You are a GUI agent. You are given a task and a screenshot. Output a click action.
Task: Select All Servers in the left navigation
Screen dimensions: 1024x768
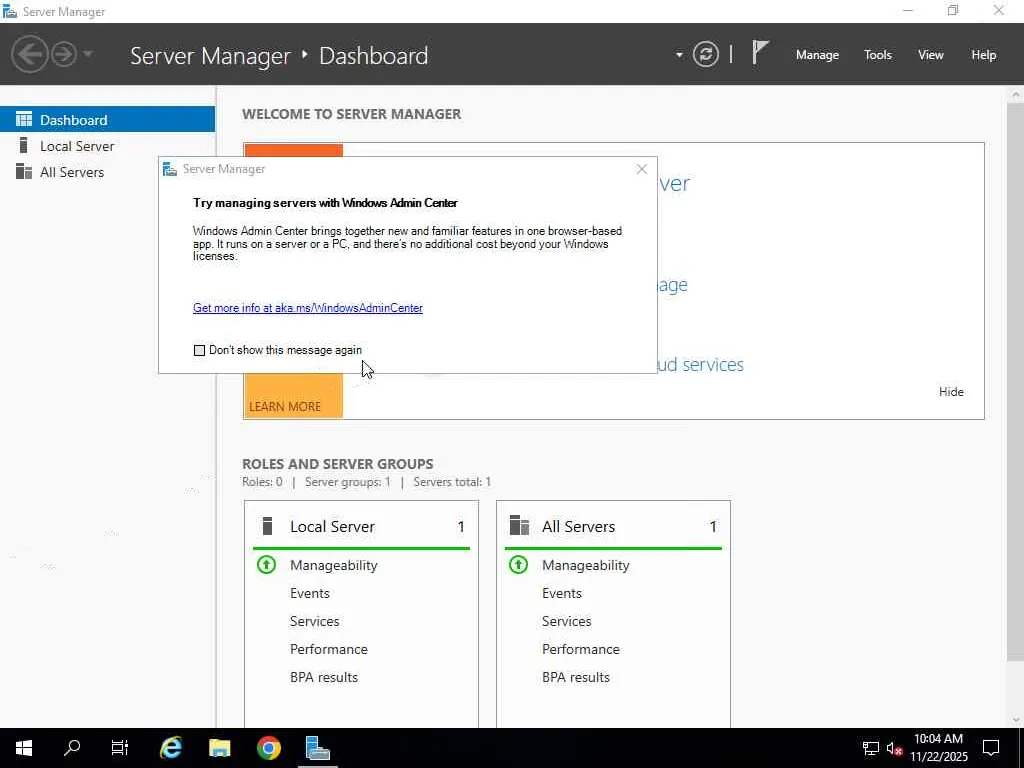click(x=107, y=172)
